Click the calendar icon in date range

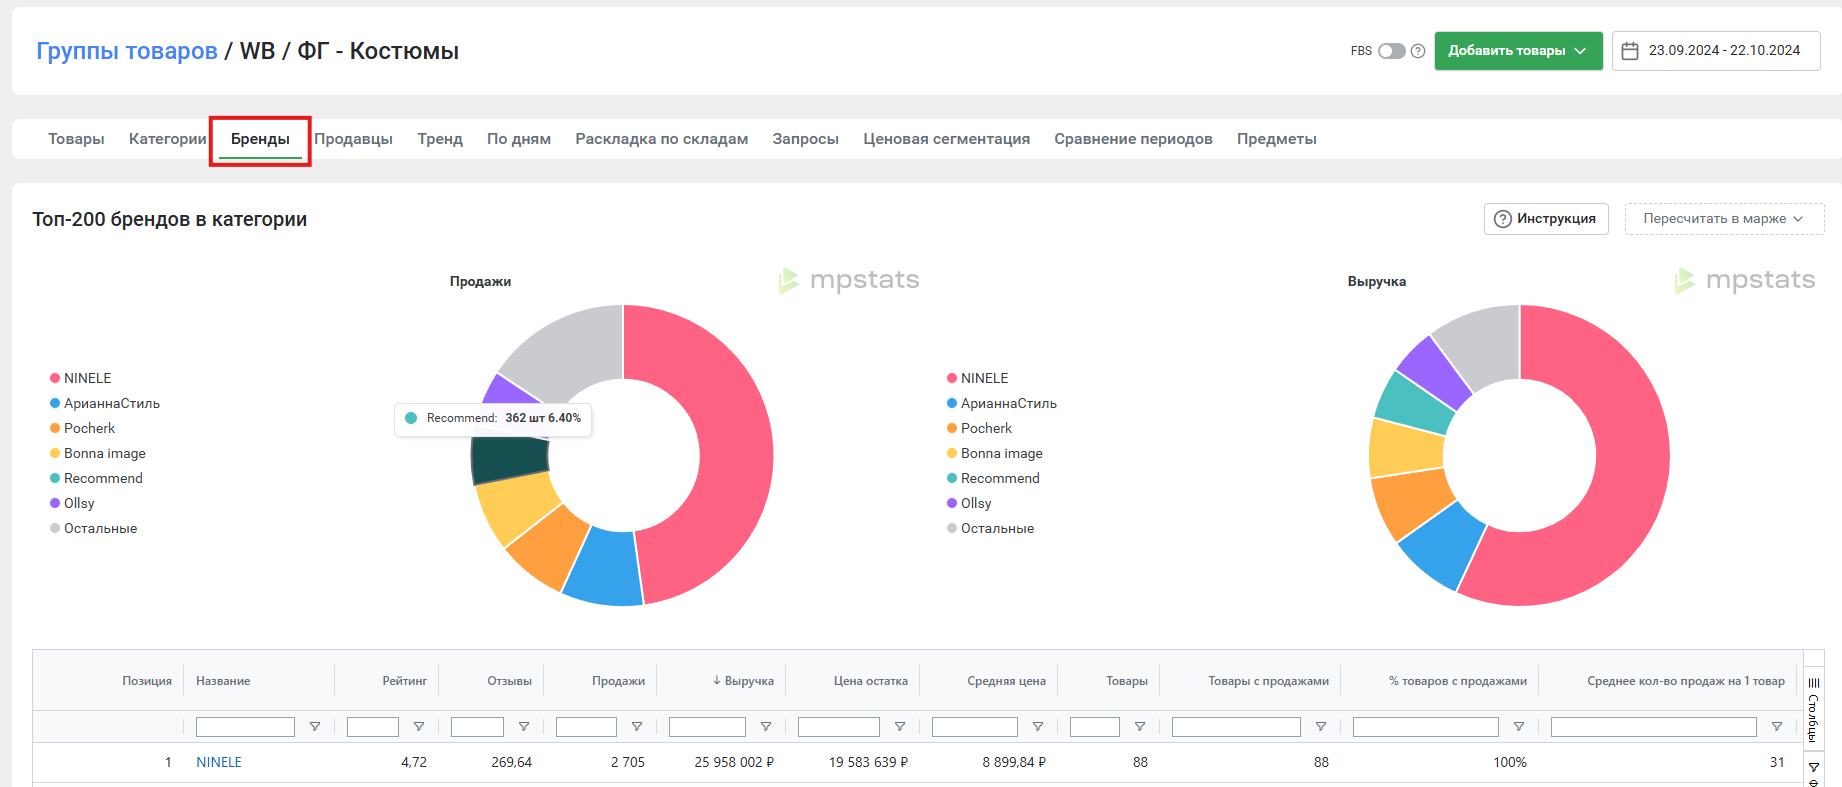(x=1630, y=51)
